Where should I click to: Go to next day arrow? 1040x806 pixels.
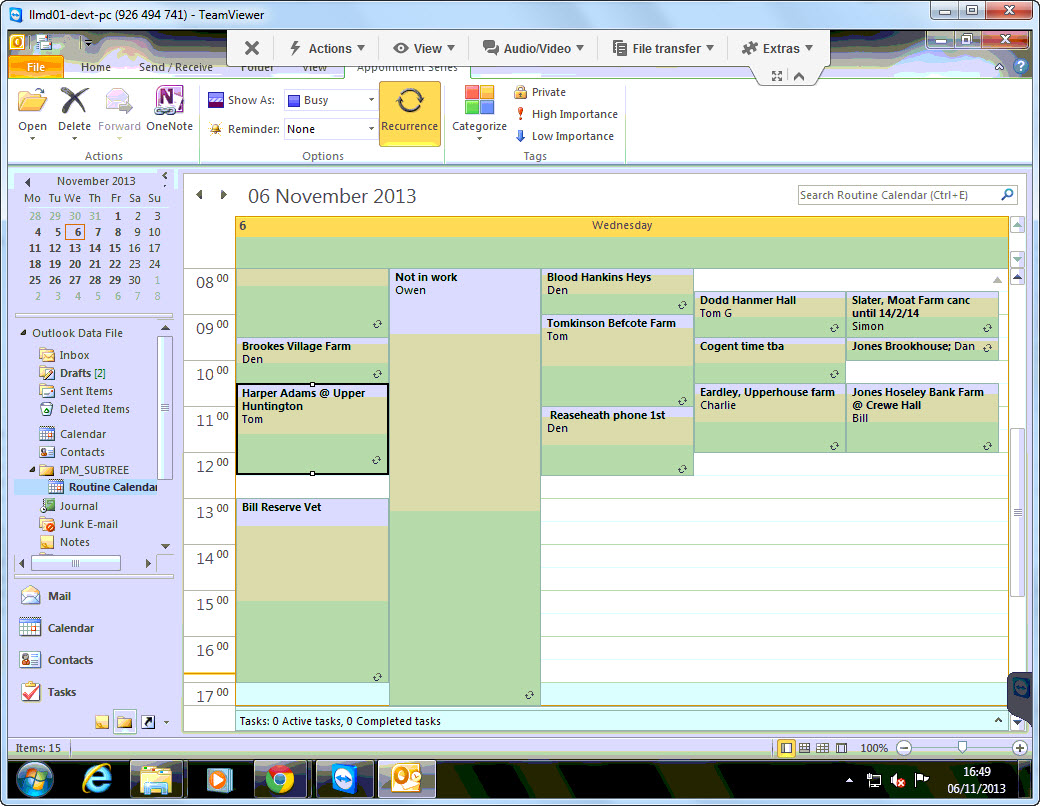coord(224,195)
